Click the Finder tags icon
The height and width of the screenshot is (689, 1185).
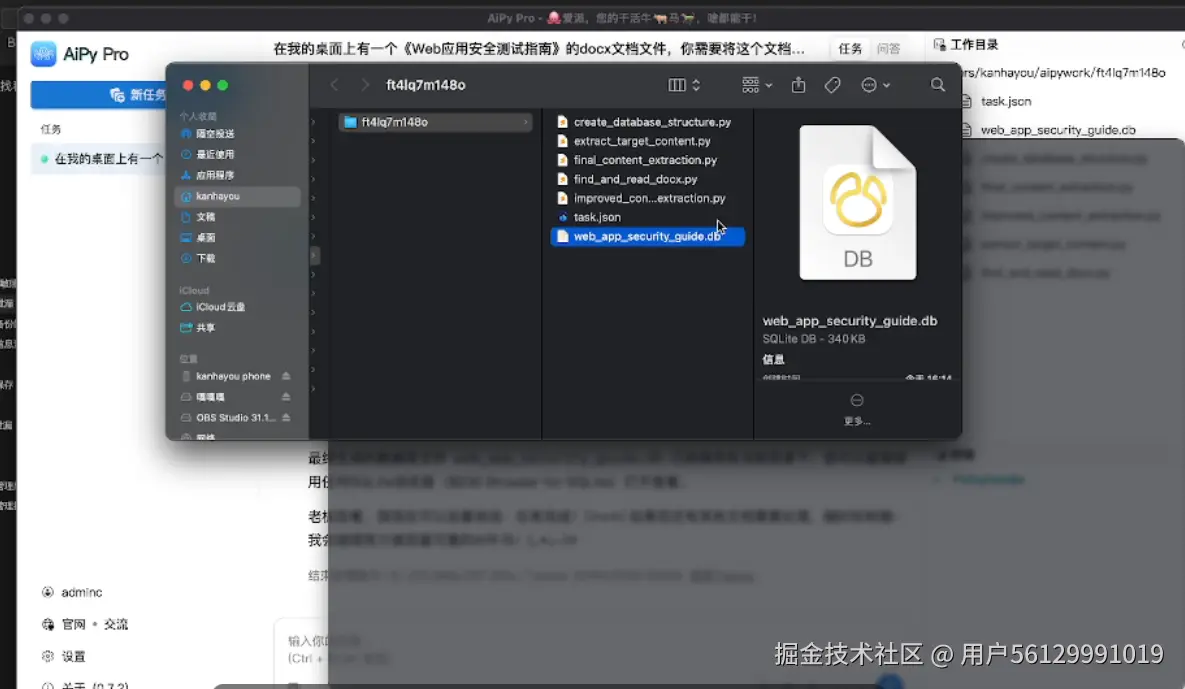click(x=832, y=85)
